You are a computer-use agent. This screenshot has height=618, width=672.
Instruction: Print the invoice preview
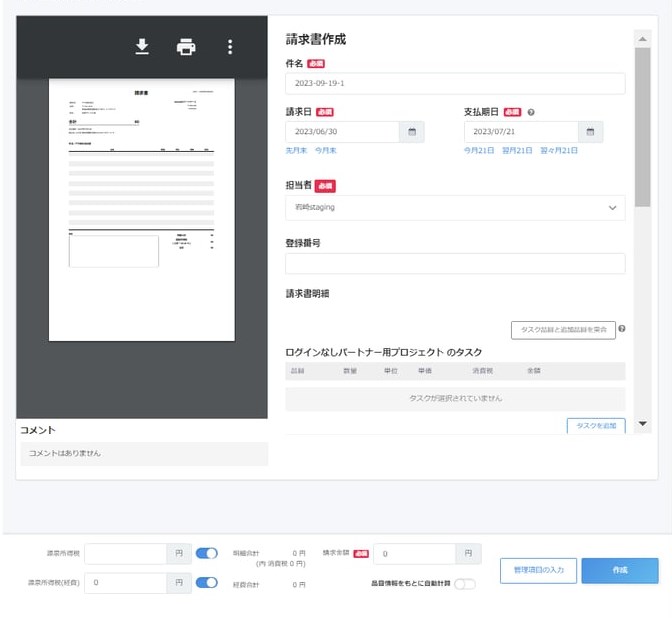[x=186, y=47]
